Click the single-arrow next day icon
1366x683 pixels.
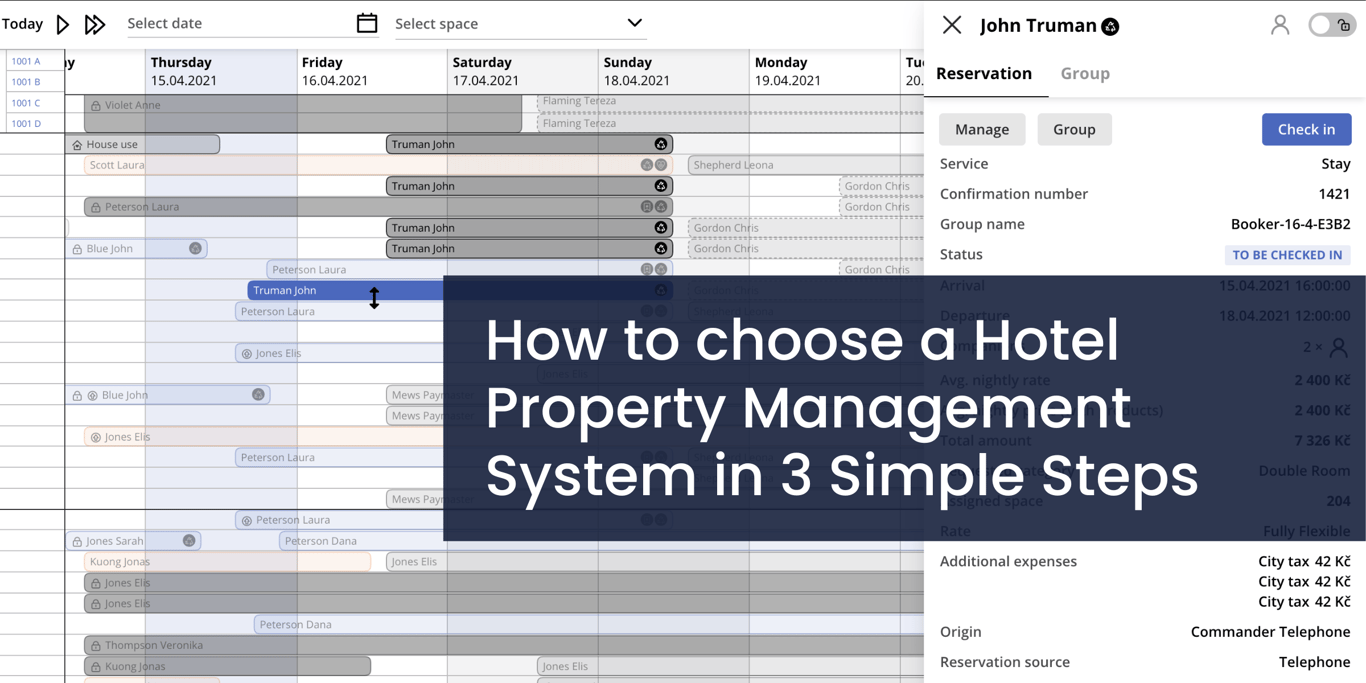click(x=63, y=23)
